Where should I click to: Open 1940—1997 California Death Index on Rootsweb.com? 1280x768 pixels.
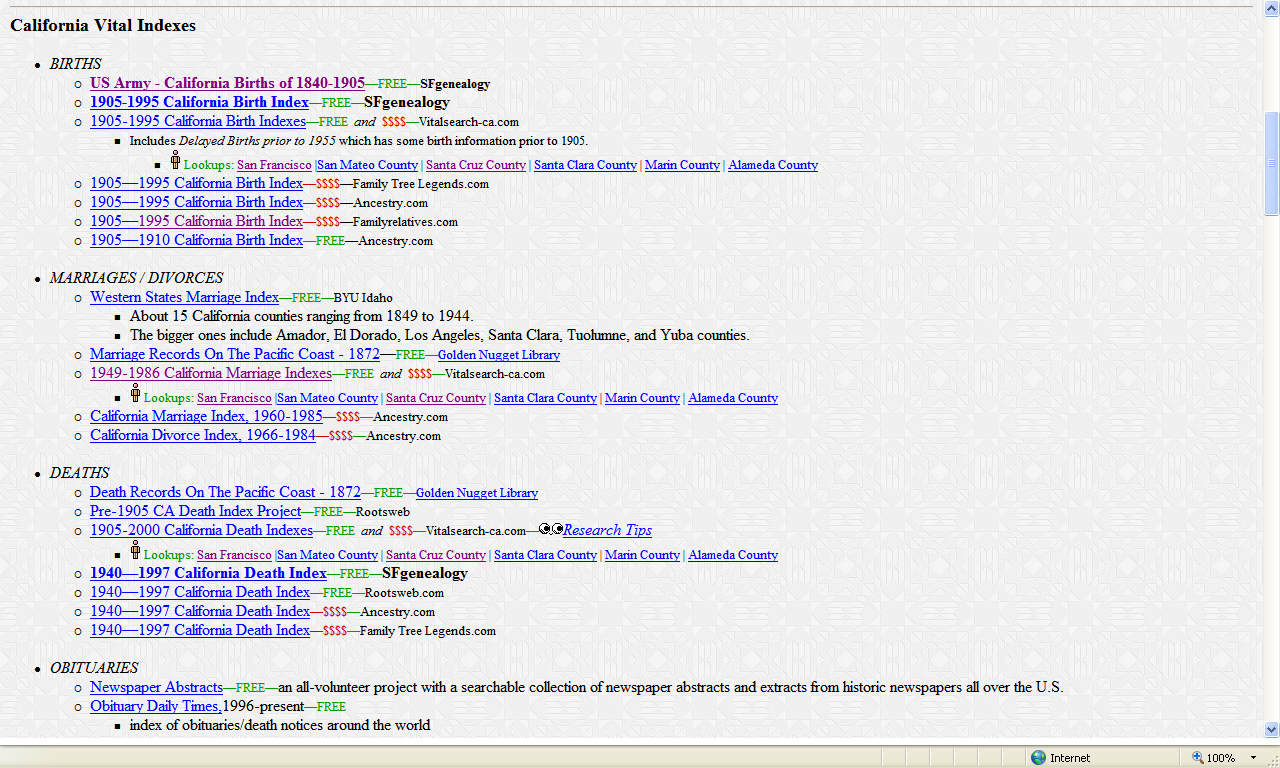200,592
